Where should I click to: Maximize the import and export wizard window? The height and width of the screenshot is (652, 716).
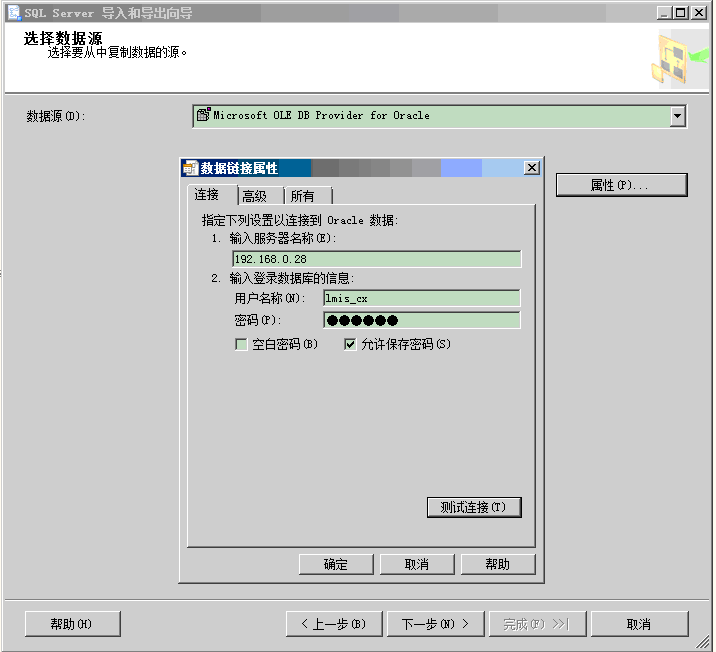[x=681, y=12]
